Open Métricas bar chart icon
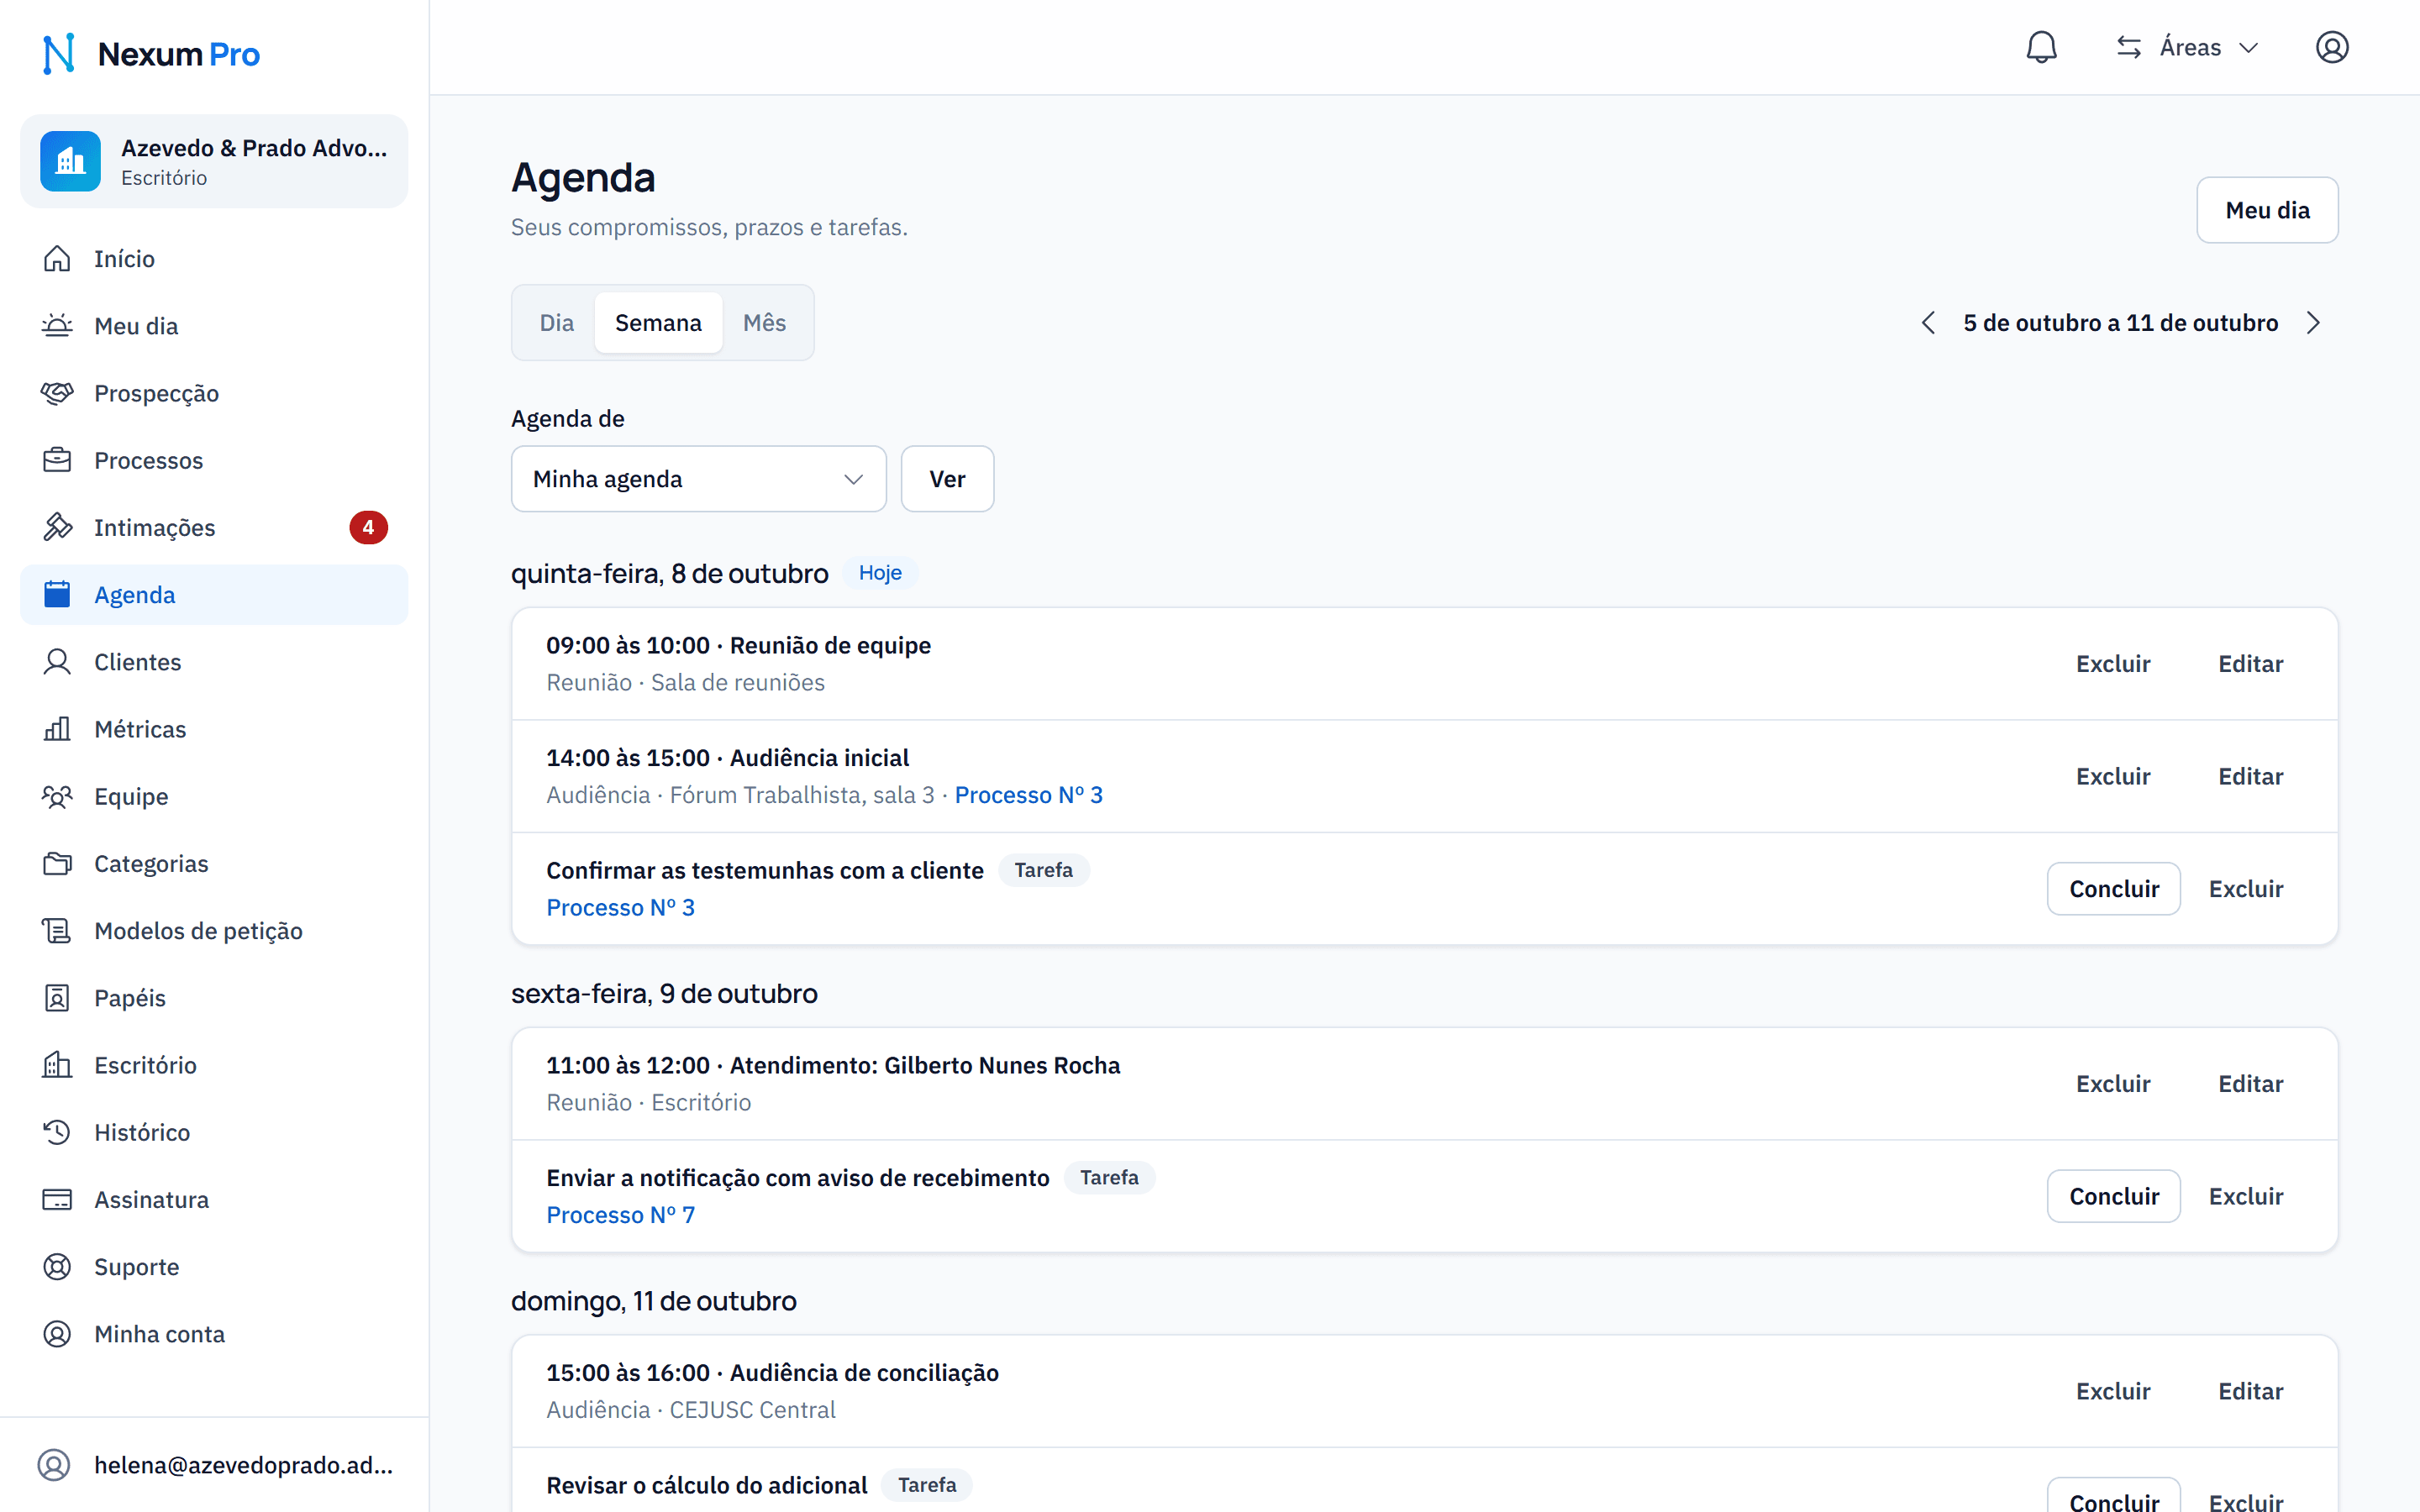 (x=57, y=729)
